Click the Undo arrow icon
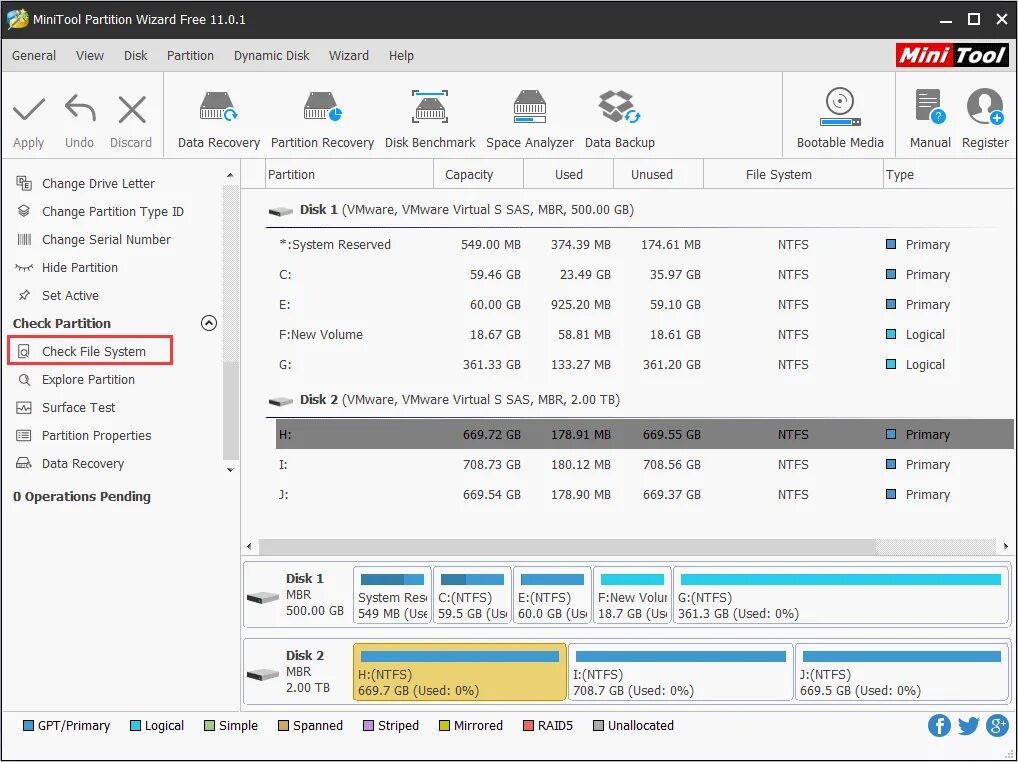1018x762 pixels. [x=80, y=109]
